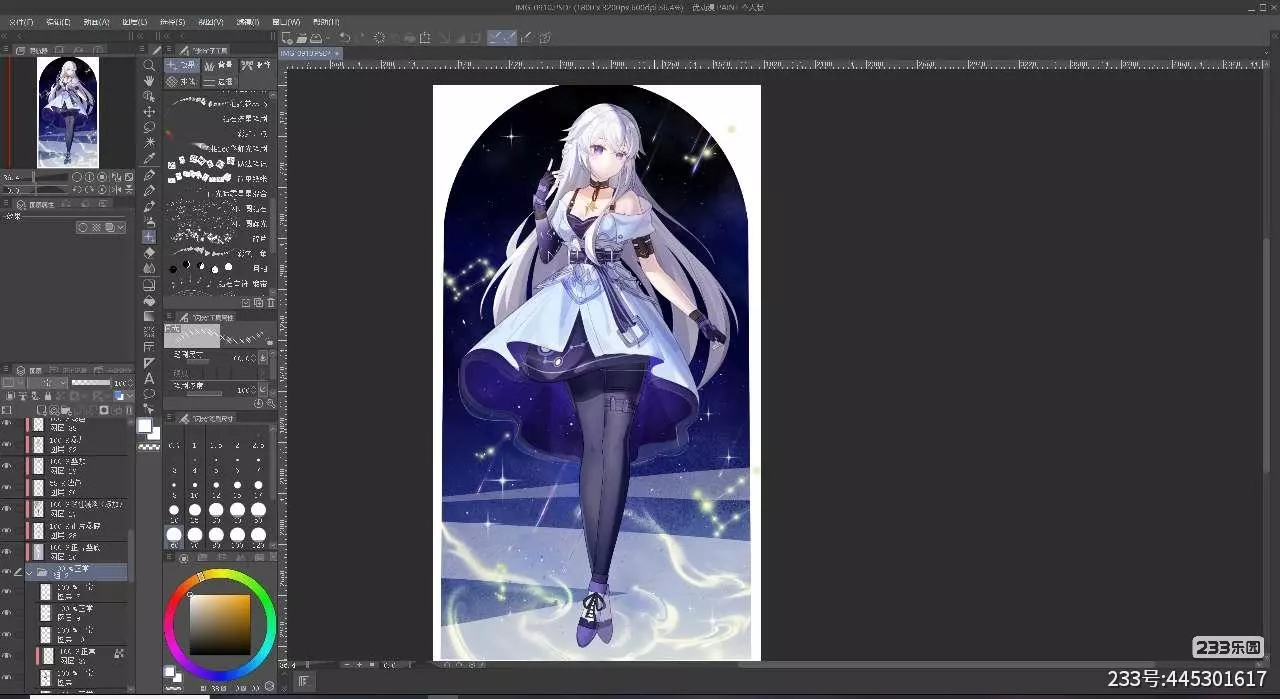Click the New file command bar icon
This screenshot has height=699, width=1280.
288,37
